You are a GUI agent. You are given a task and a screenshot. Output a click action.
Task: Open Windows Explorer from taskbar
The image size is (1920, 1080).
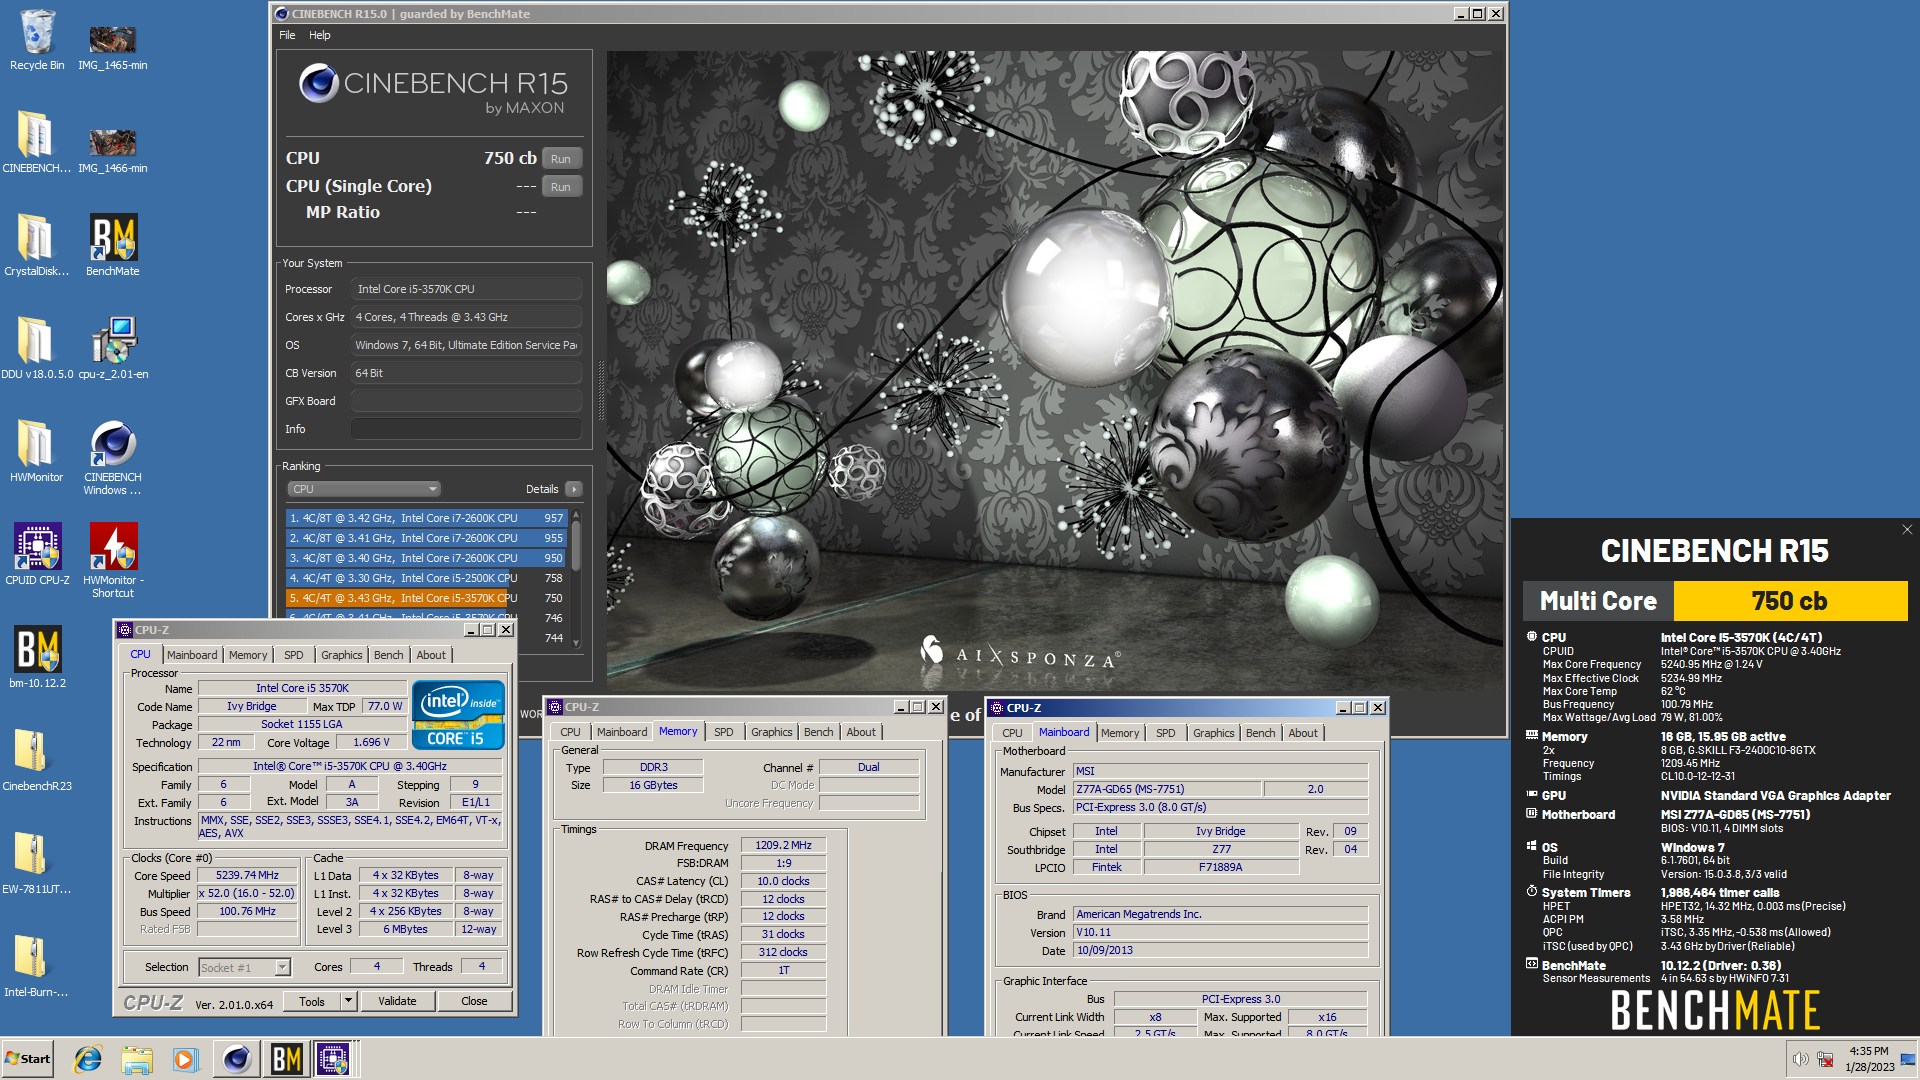point(137,1059)
